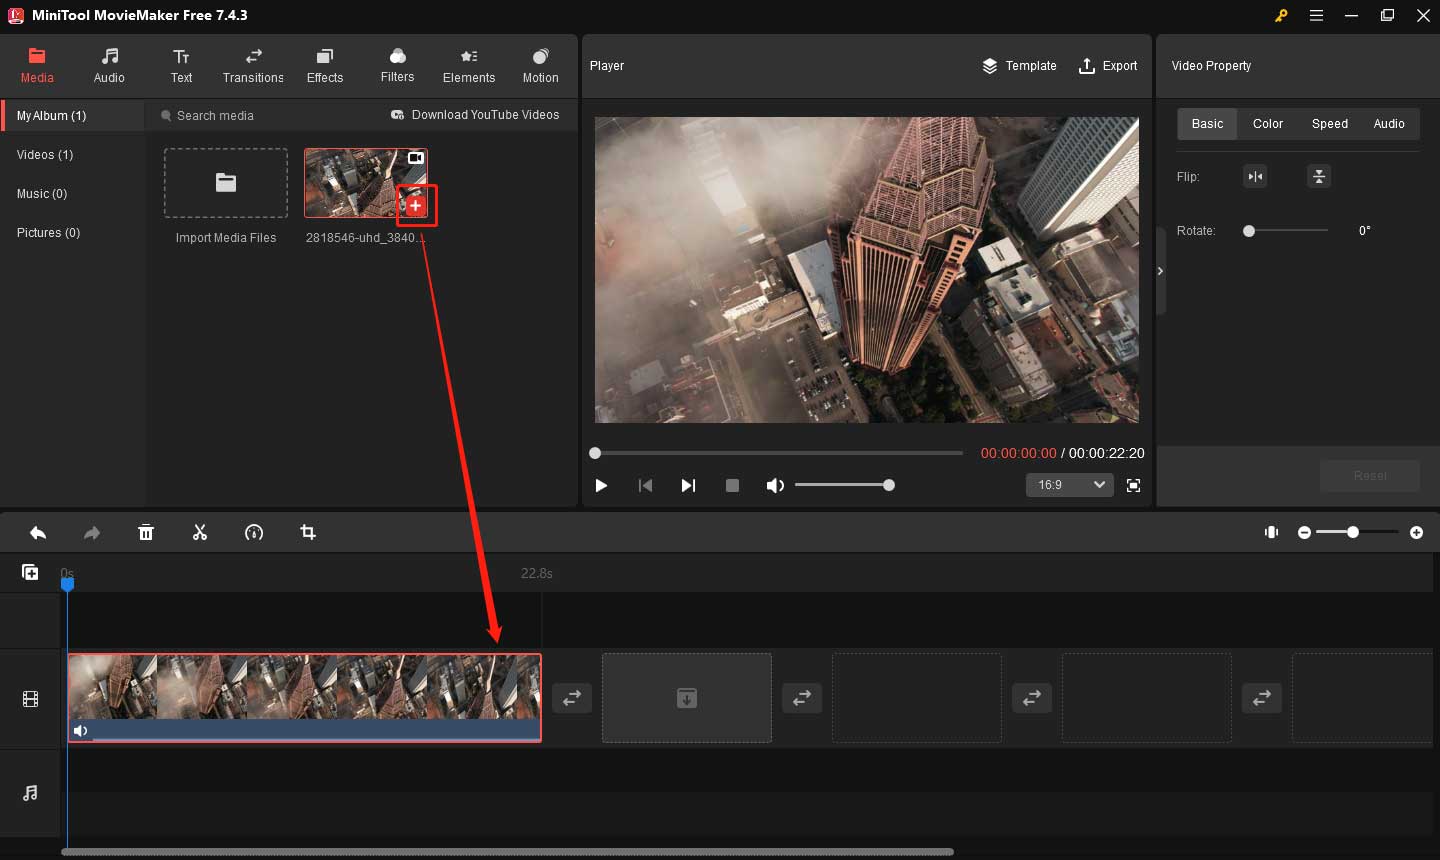
Task: Zoom out timeline with minus icon
Action: point(1304,533)
